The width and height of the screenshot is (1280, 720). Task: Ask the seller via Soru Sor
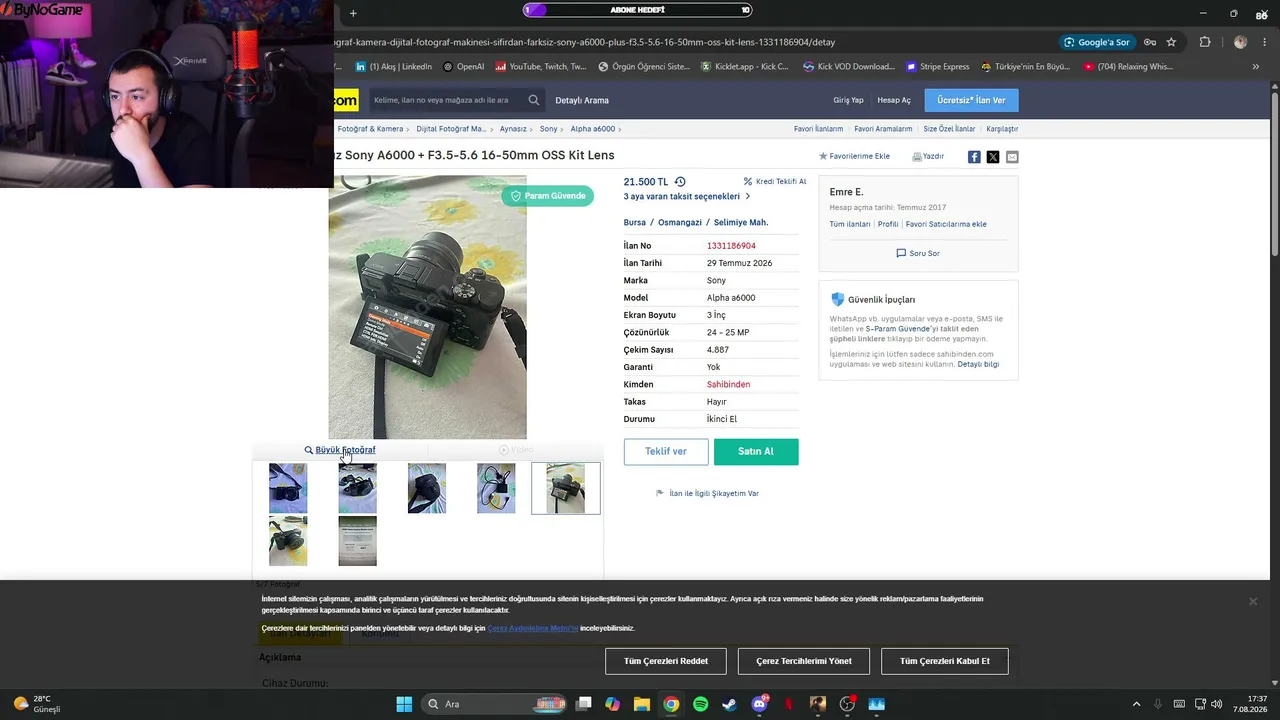pyautogui.click(x=918, y=253)
